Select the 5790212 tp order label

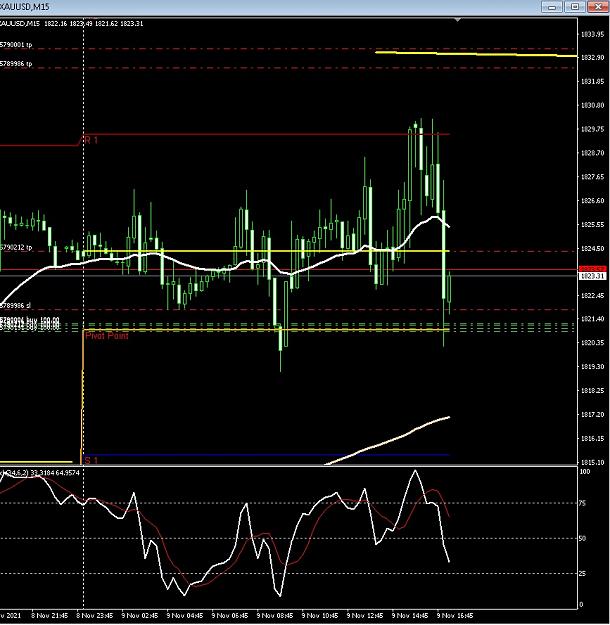(x=16, y=248)
